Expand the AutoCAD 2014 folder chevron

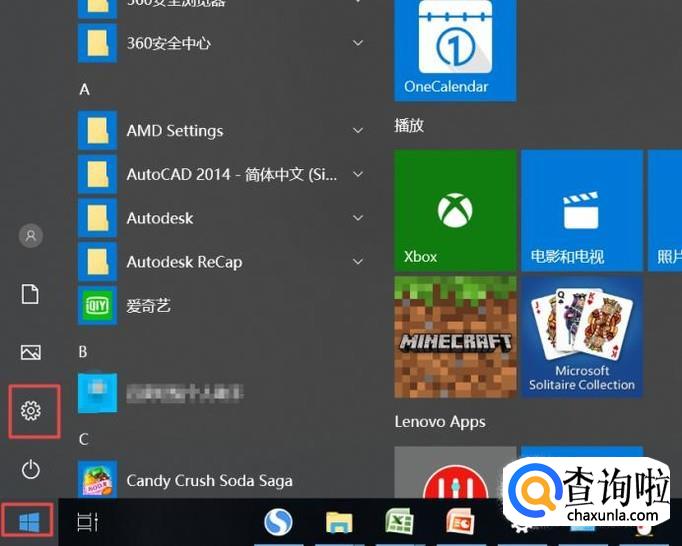click(358, 174)
